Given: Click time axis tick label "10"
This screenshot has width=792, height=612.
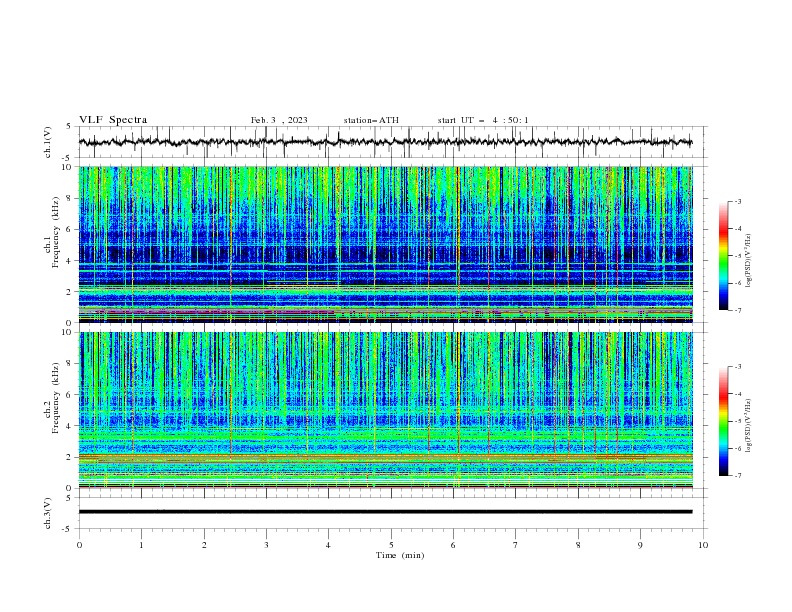Looking at the screenshot, I should [703, 545].
